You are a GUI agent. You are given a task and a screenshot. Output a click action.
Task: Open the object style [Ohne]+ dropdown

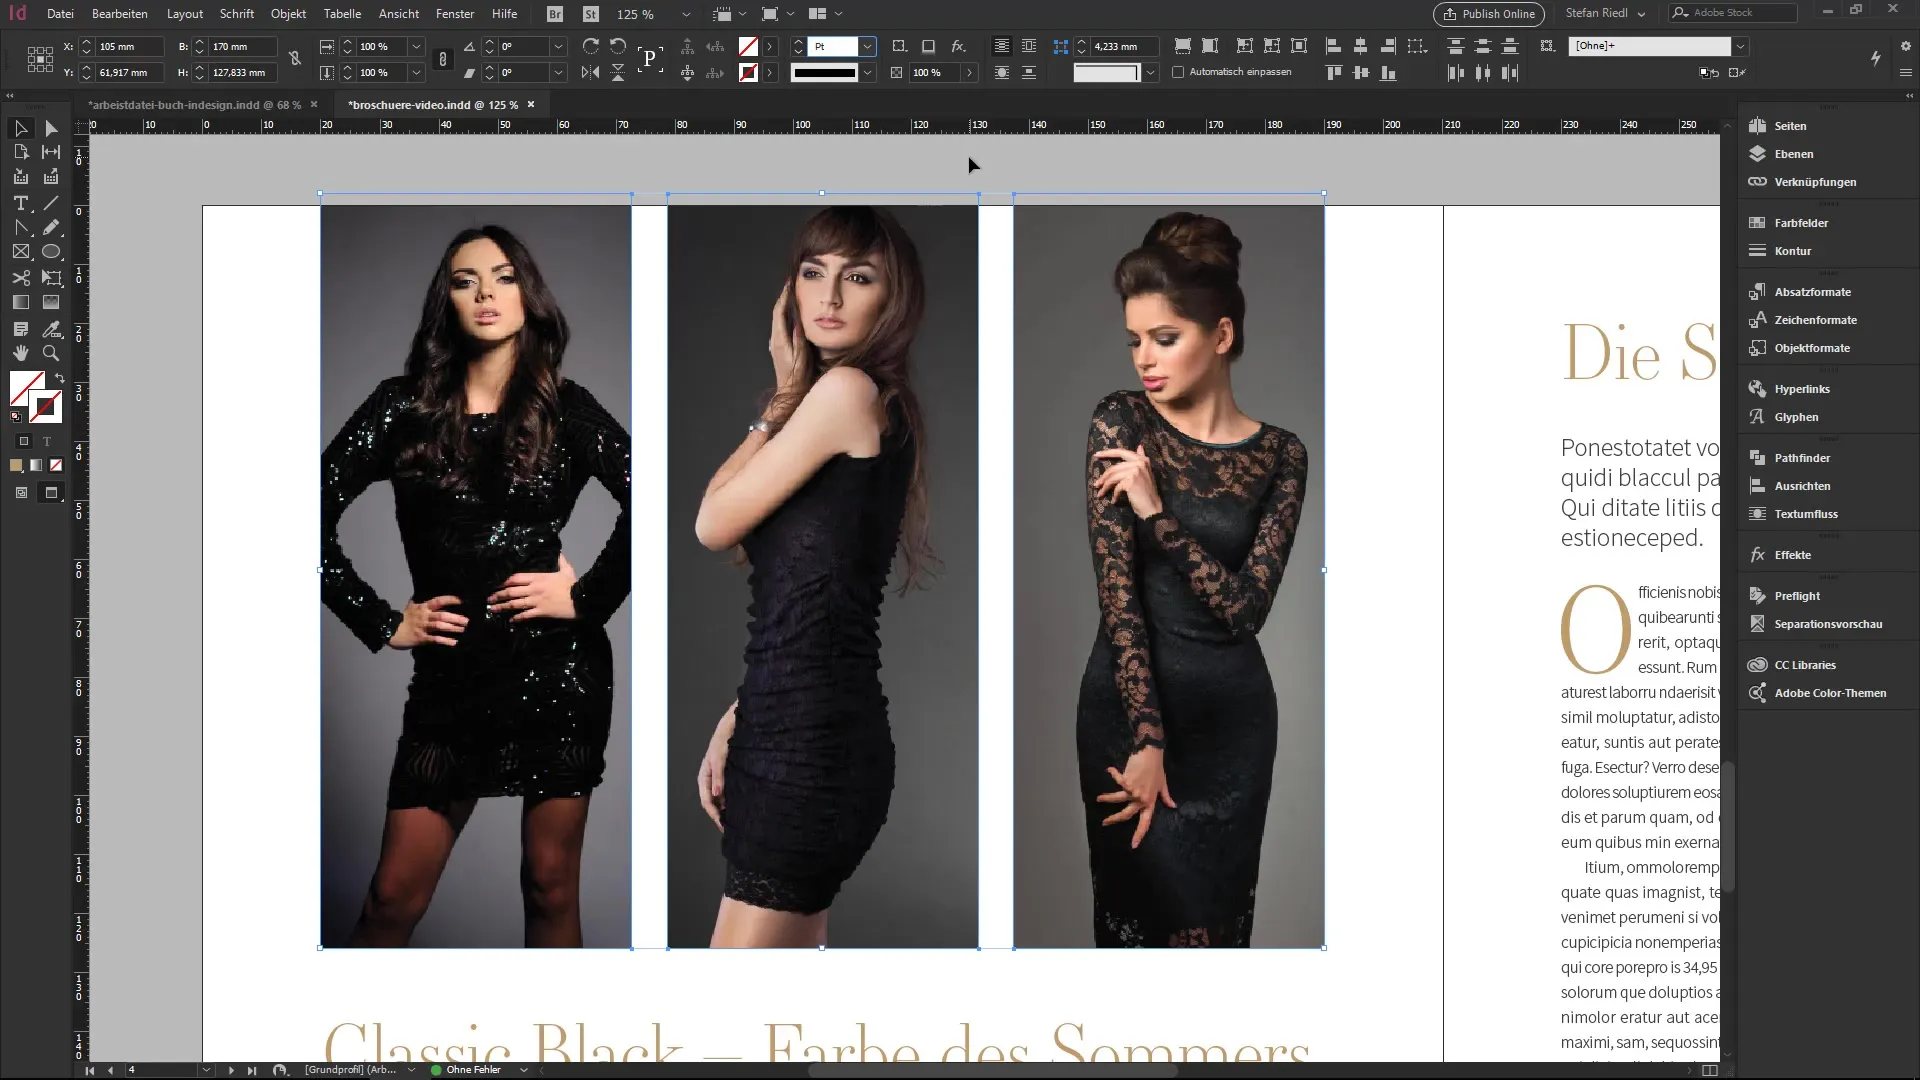1740,46
